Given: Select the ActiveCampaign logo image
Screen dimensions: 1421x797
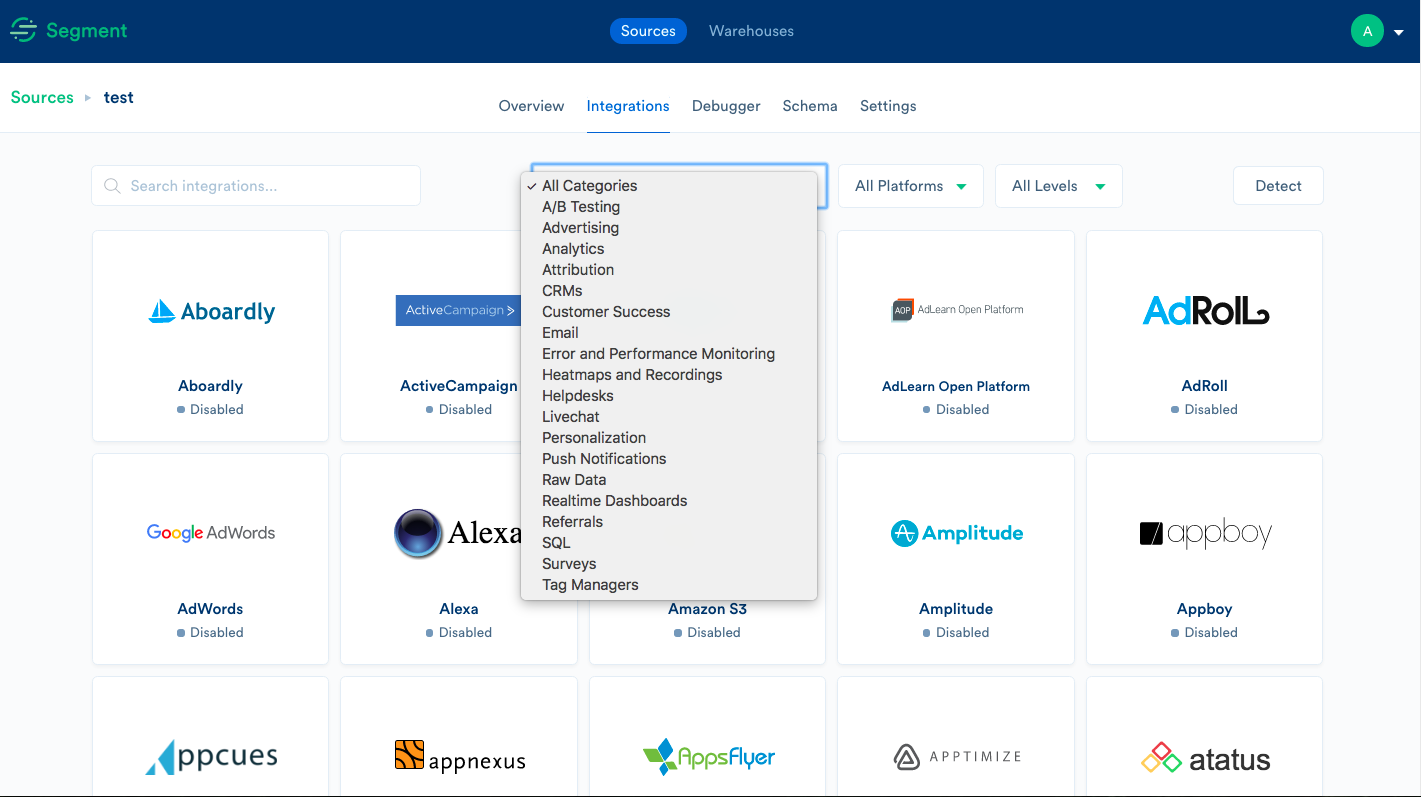Looking at the screenshot, I should pos(458,310).
